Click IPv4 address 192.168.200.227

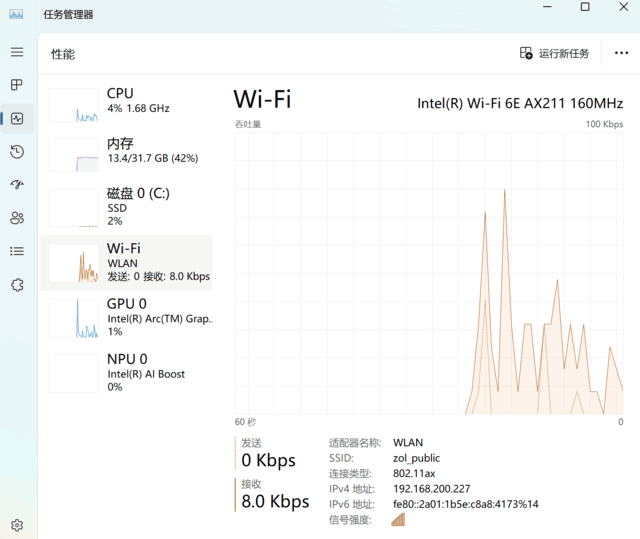click(x=432, y=489)
